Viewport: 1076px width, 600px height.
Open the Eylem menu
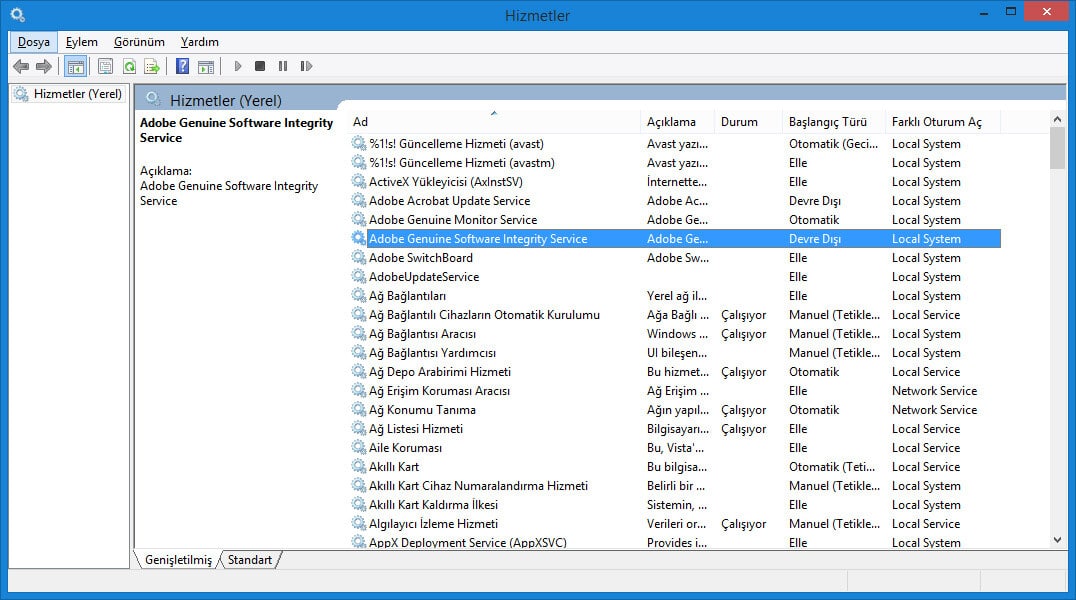click(x=82, y=42)
